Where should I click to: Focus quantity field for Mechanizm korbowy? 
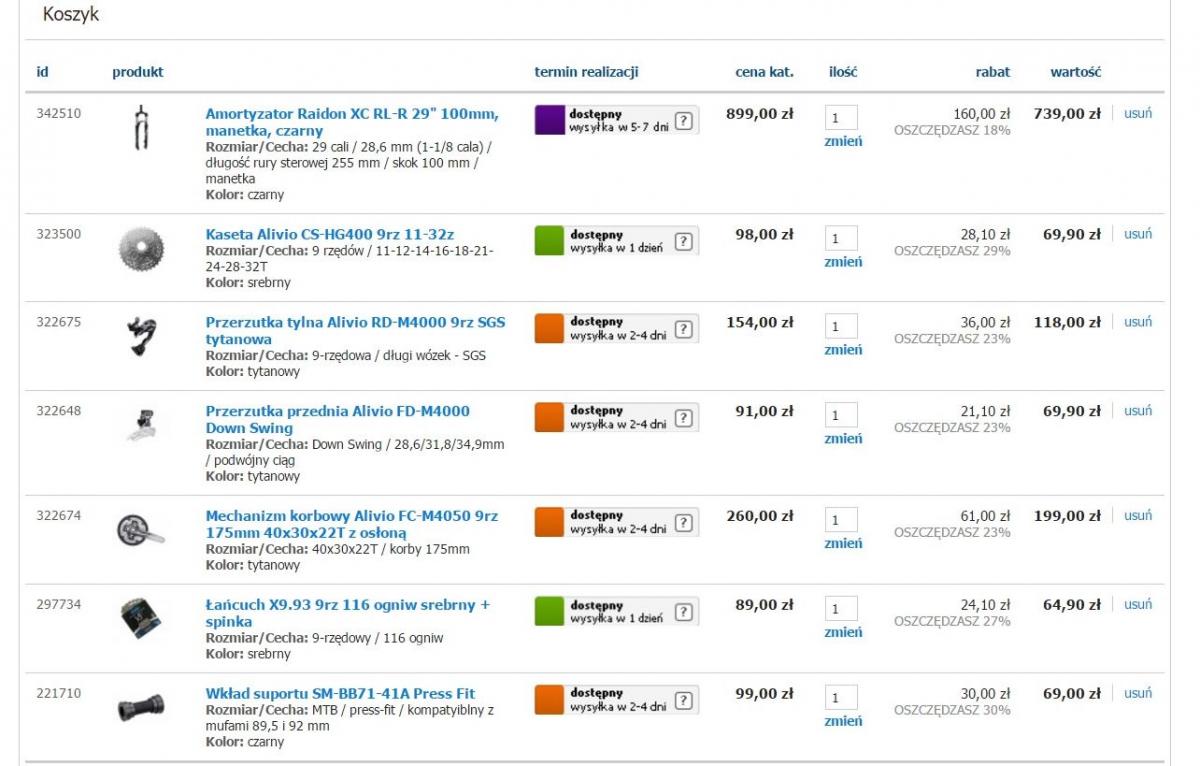(841, 520)
